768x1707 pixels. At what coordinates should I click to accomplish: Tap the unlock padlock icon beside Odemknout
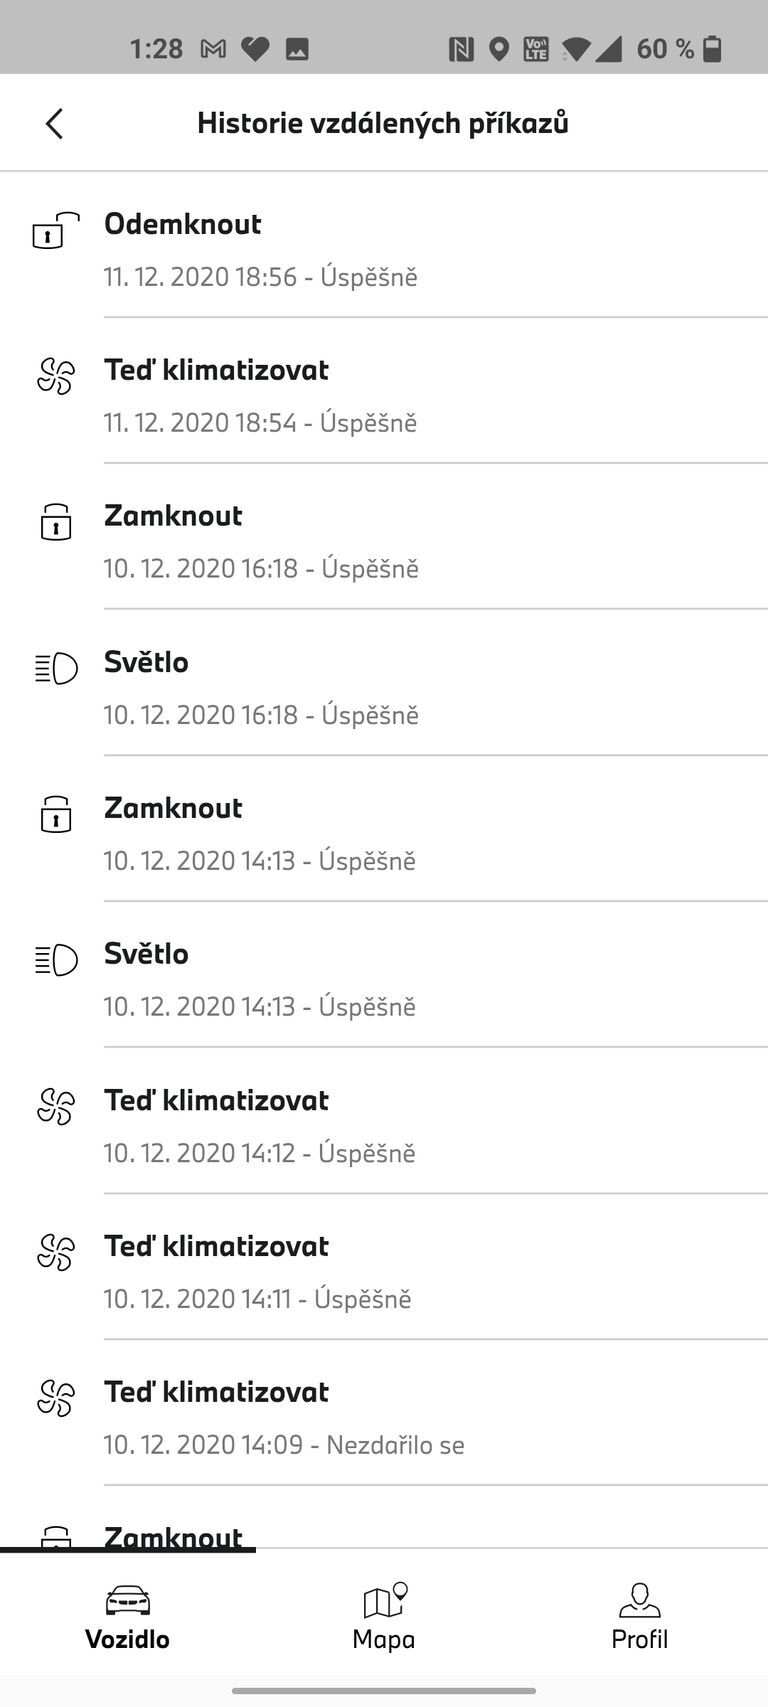[x=56, y=231]
